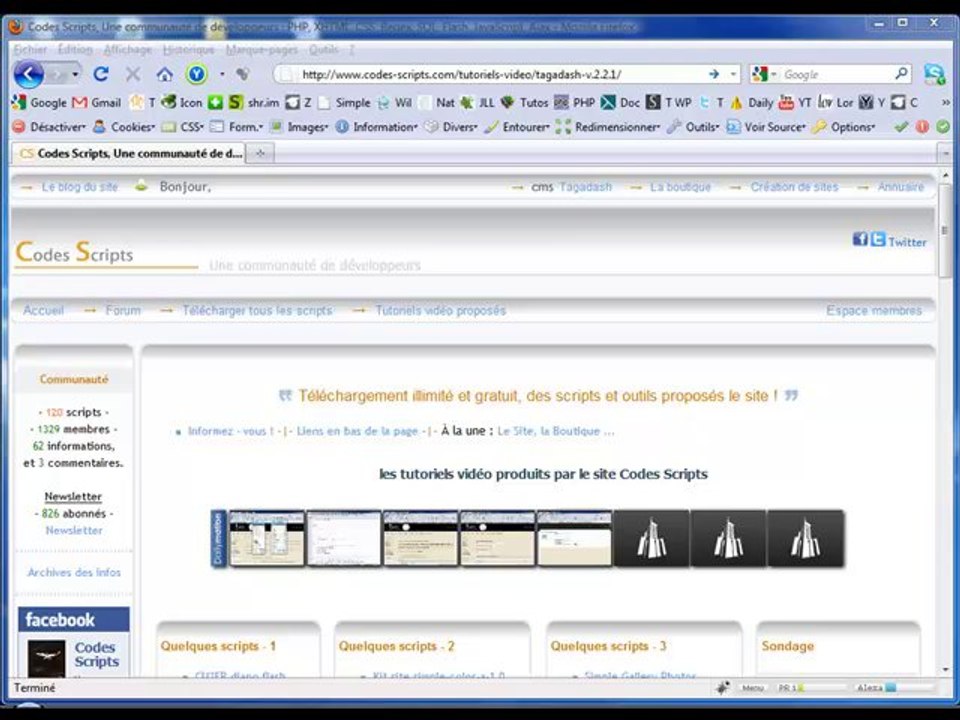The height and width of the screenshot is (720, 960).
Task: Click the green checkmark validation icon
Action: point(901,127)
